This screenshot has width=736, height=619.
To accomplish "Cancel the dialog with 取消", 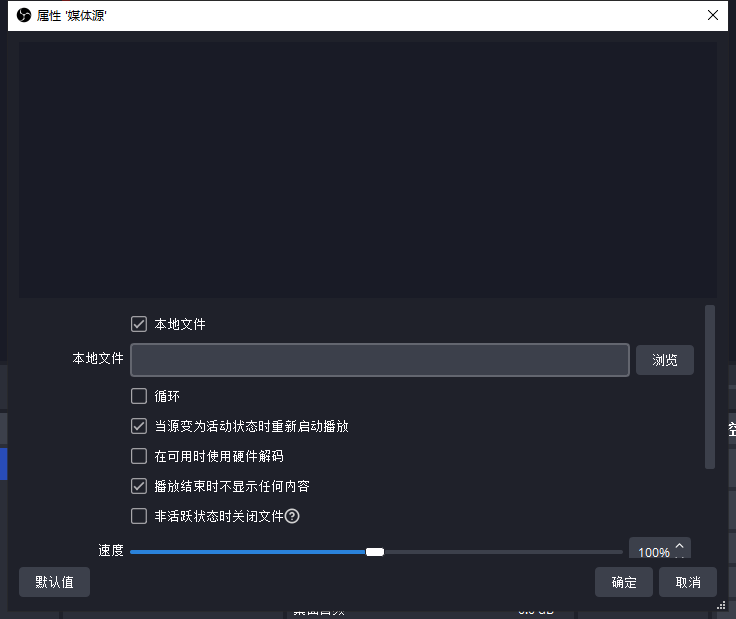I will (688, 582).
